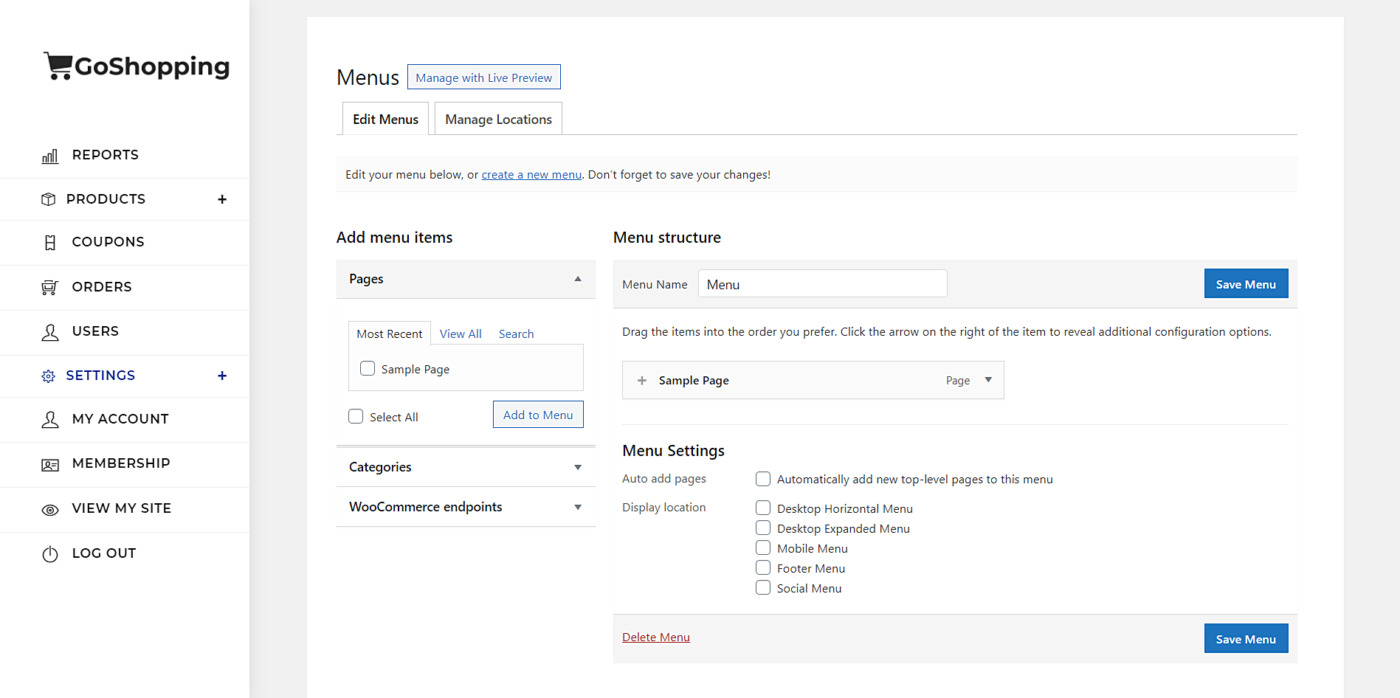Image resolution: width=1400 pixels, height=698 pixels.
Task: Open My Account in the sidebar
Action: pos(120,419)
